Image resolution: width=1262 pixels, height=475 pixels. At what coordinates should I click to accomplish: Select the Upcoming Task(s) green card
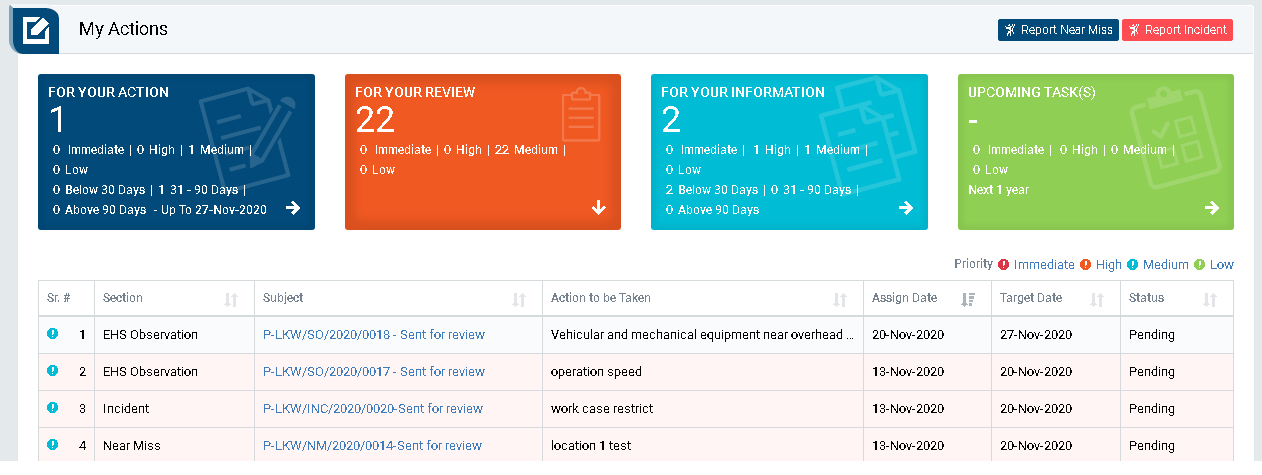[1095, 152]
